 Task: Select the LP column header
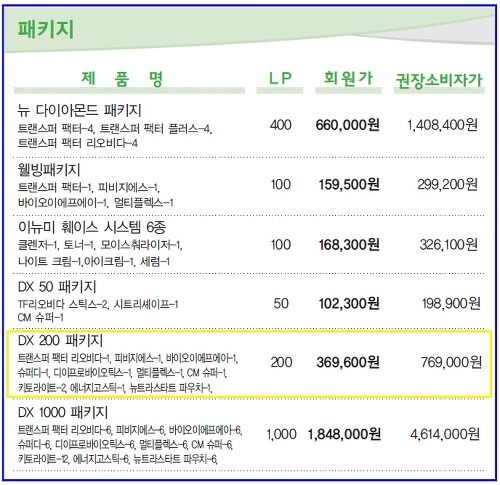point(280,79)
